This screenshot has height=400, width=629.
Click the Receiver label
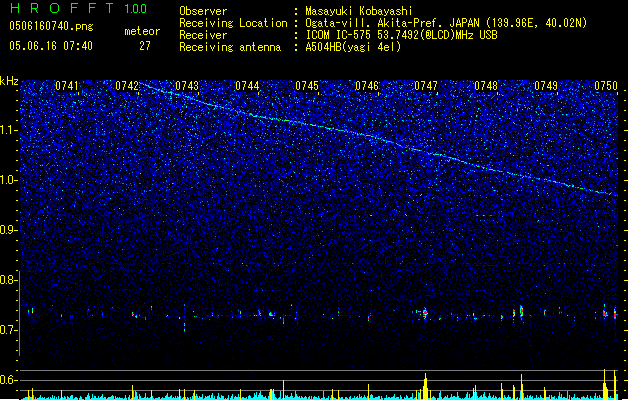(x=203, y=35)
